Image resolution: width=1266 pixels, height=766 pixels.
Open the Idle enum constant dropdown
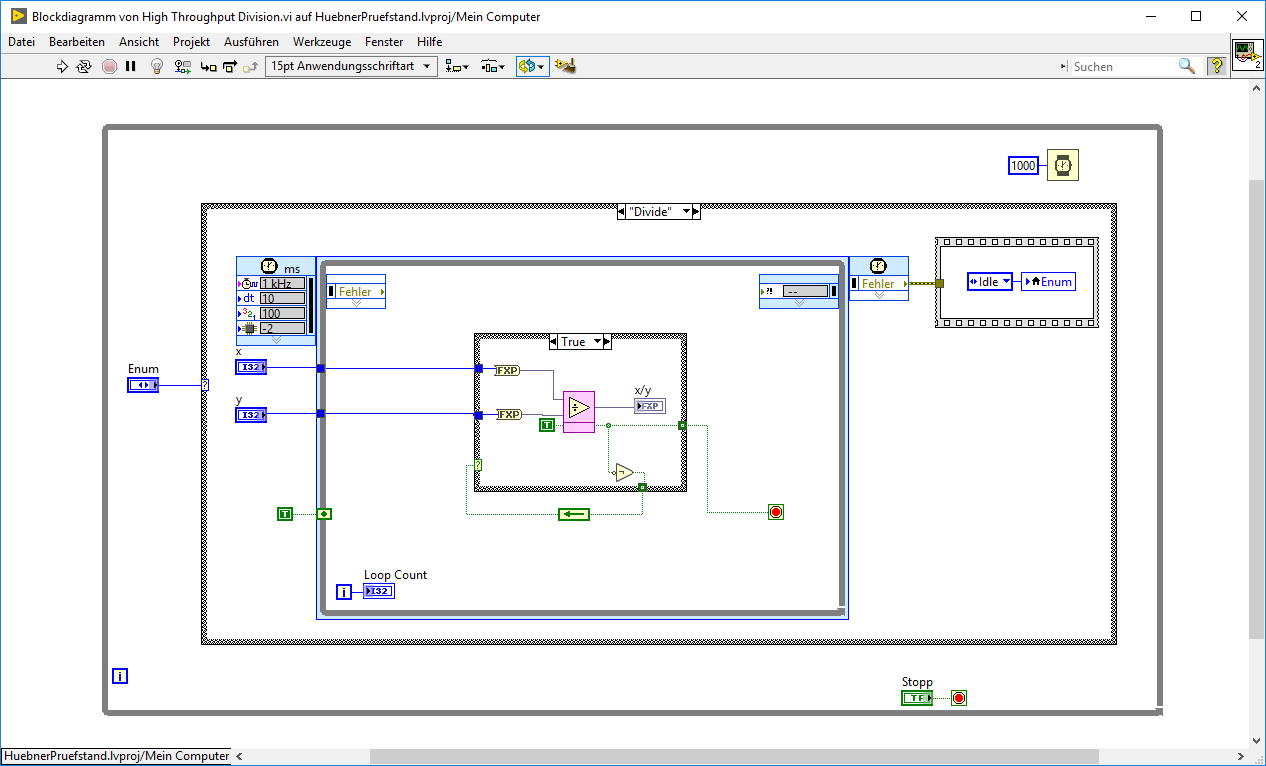1005,282
